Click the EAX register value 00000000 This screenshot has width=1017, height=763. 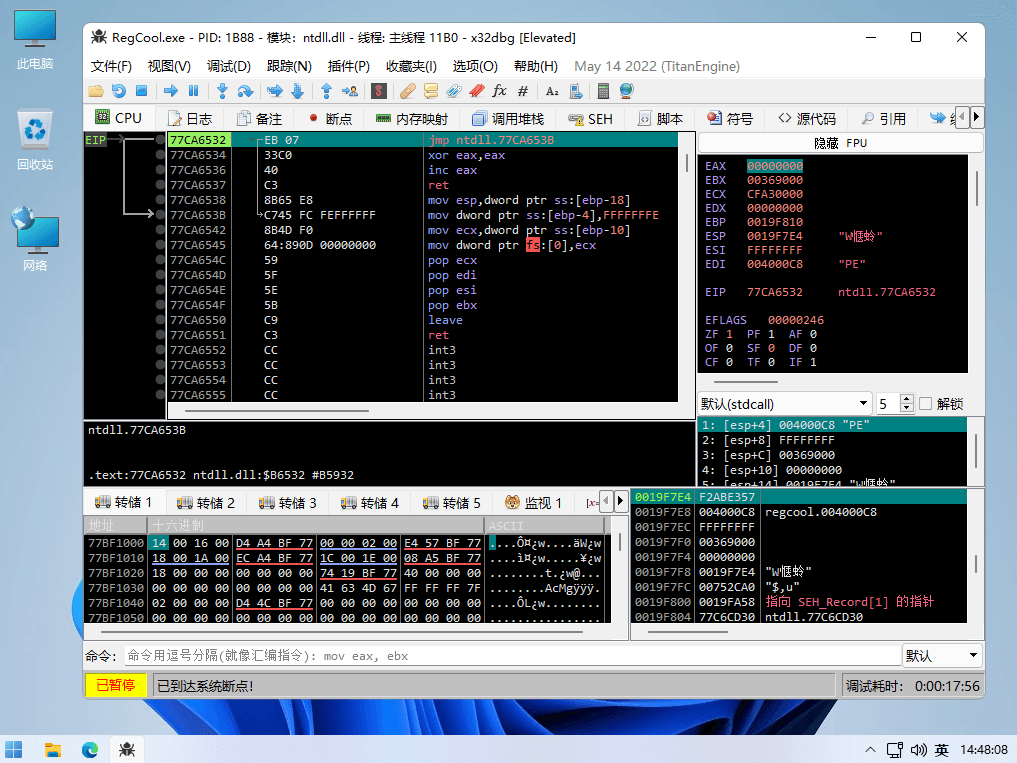(775, 166)
